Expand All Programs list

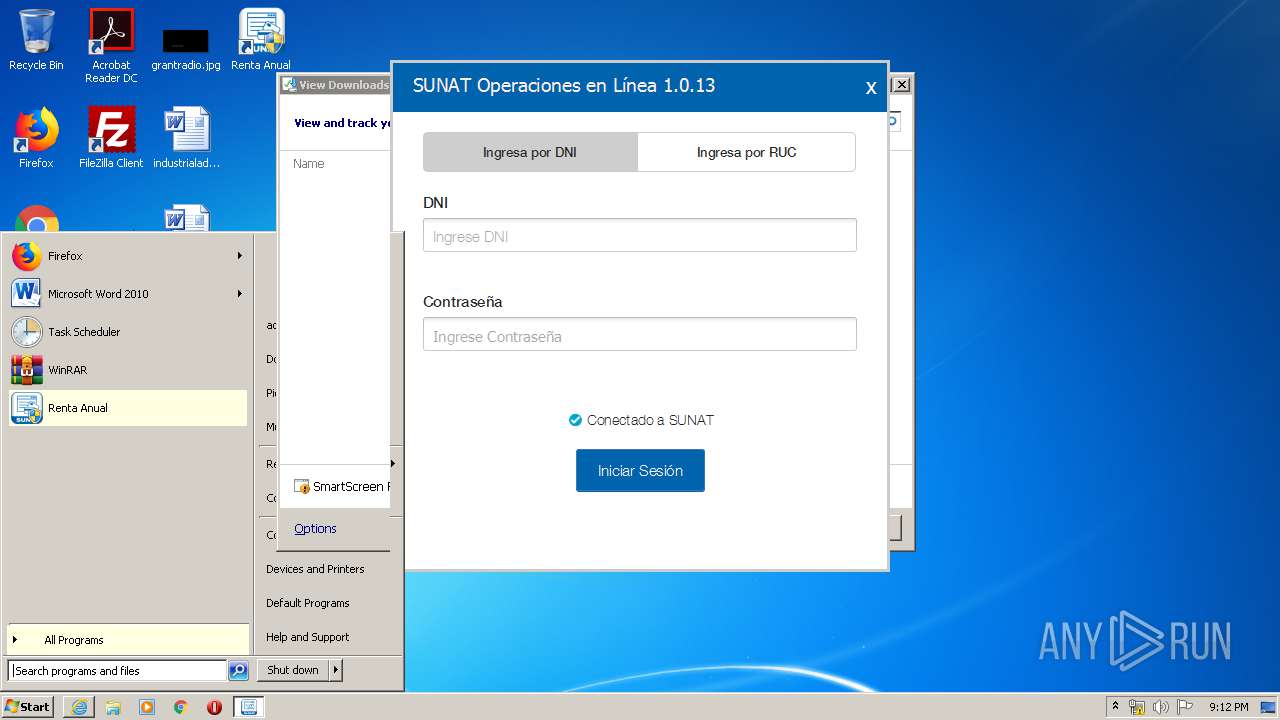[x=128, y=640]
